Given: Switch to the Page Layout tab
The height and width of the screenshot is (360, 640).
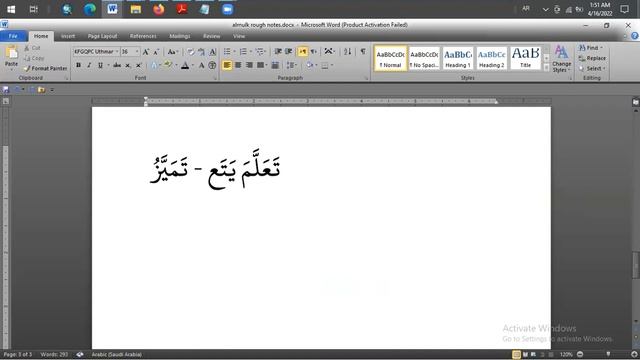Looking at the screenshot, I should tap(102, 36).
